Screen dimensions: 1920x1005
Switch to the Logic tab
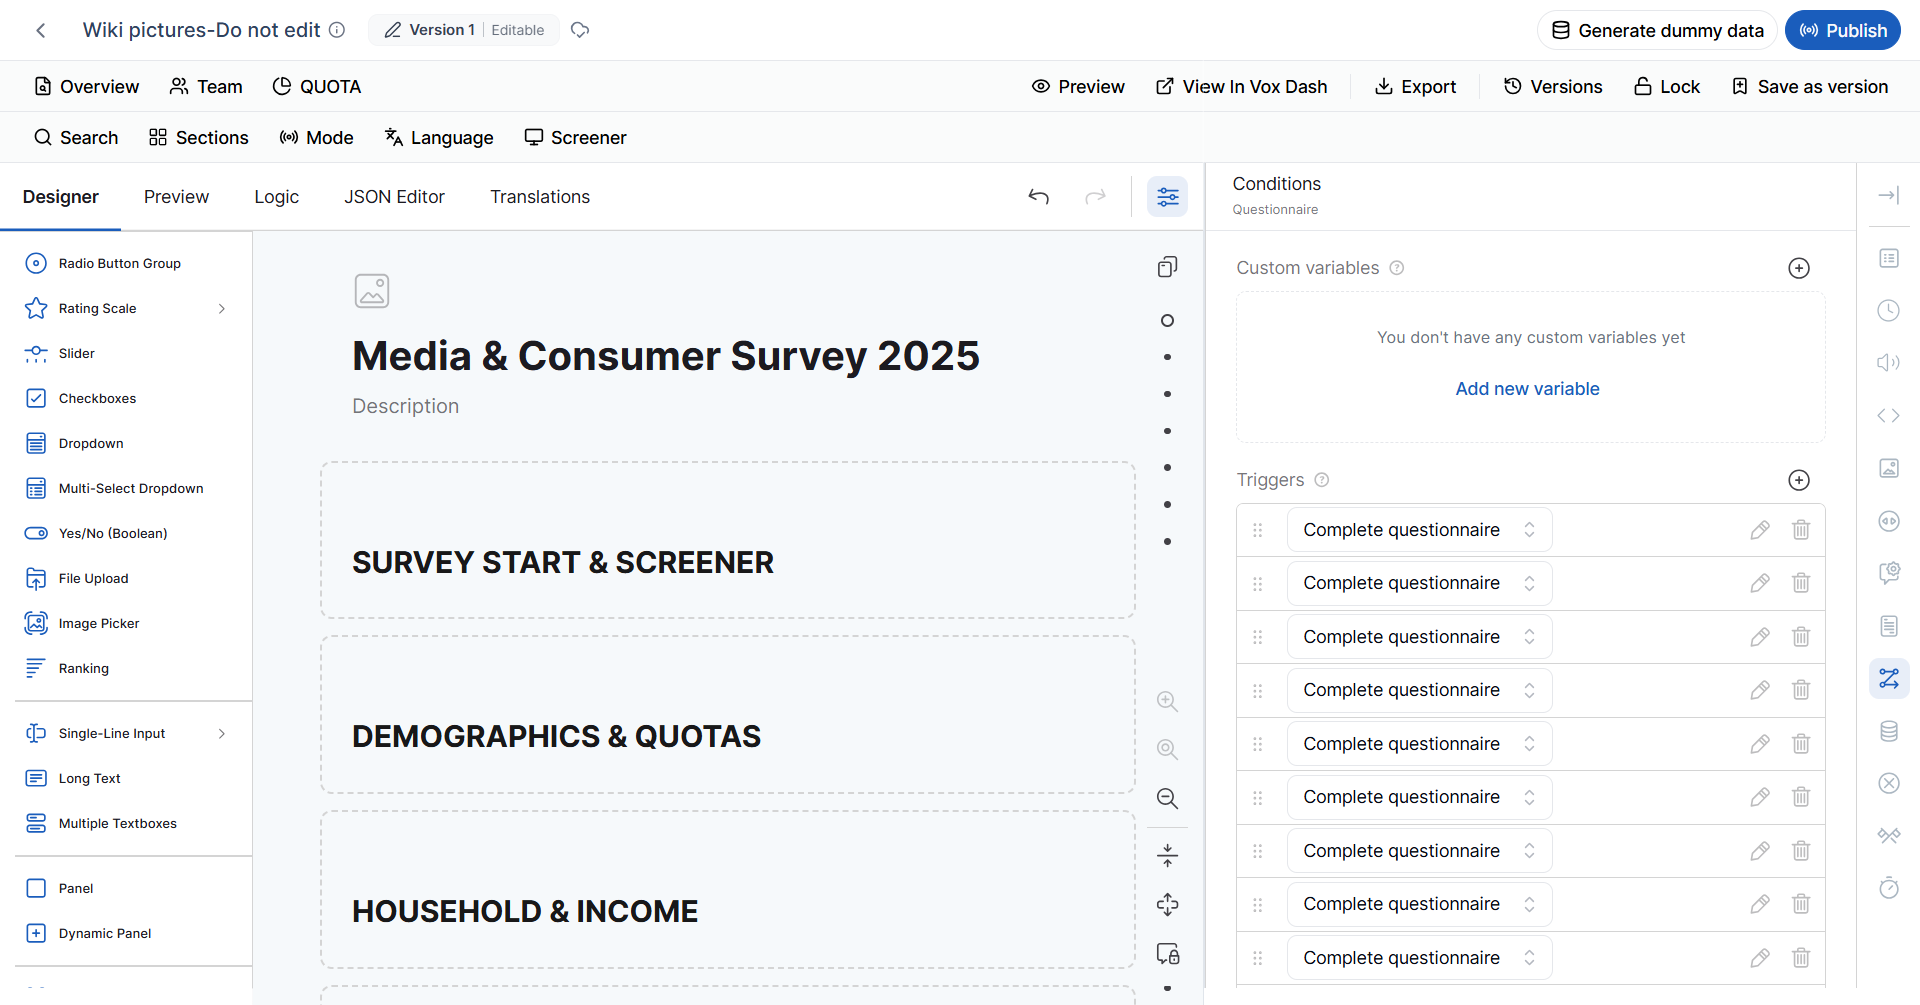coord(276,197)
